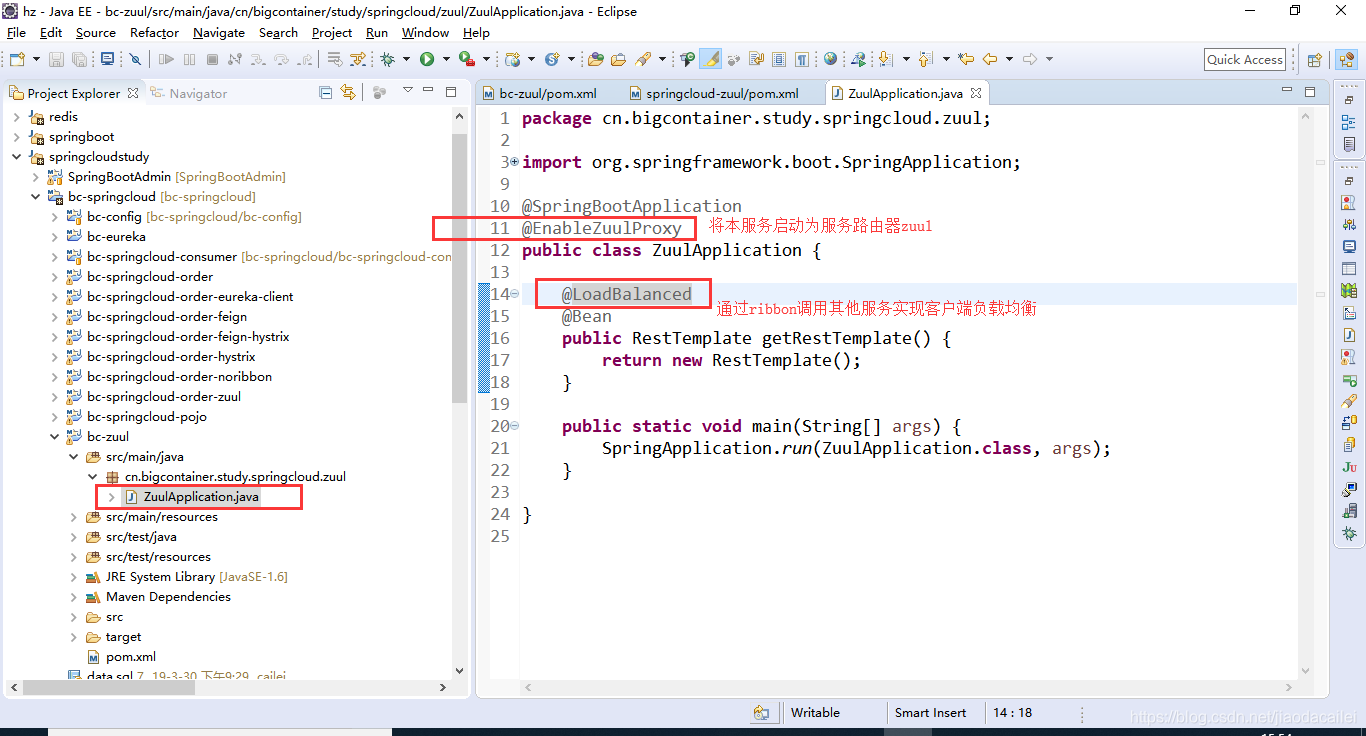The width and height of the screenshot is (1366, 736).
Task: Toggle Mark Occurrences highlighter button
Action: tap(711, 59)
